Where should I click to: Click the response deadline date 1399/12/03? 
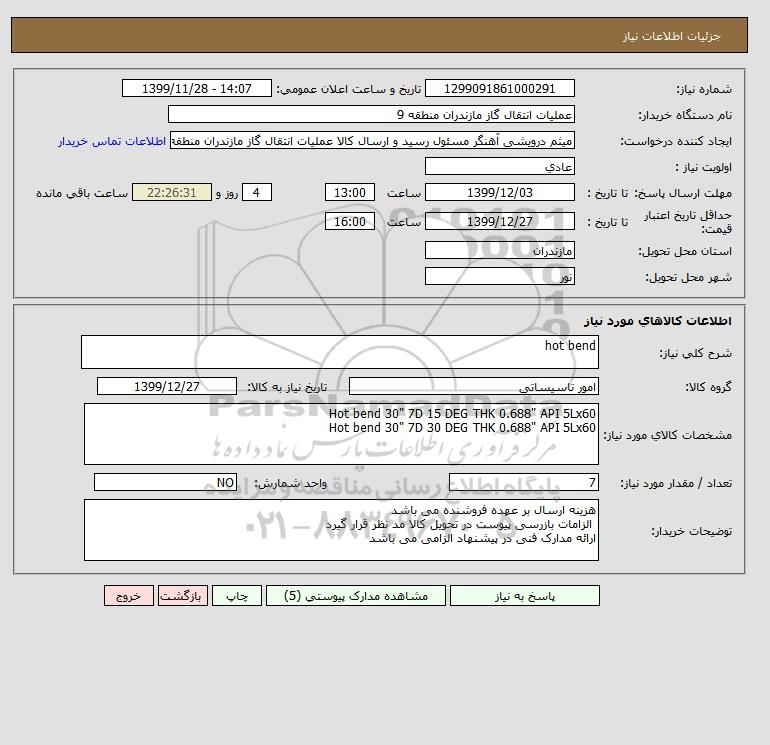(x=499, y=193)
